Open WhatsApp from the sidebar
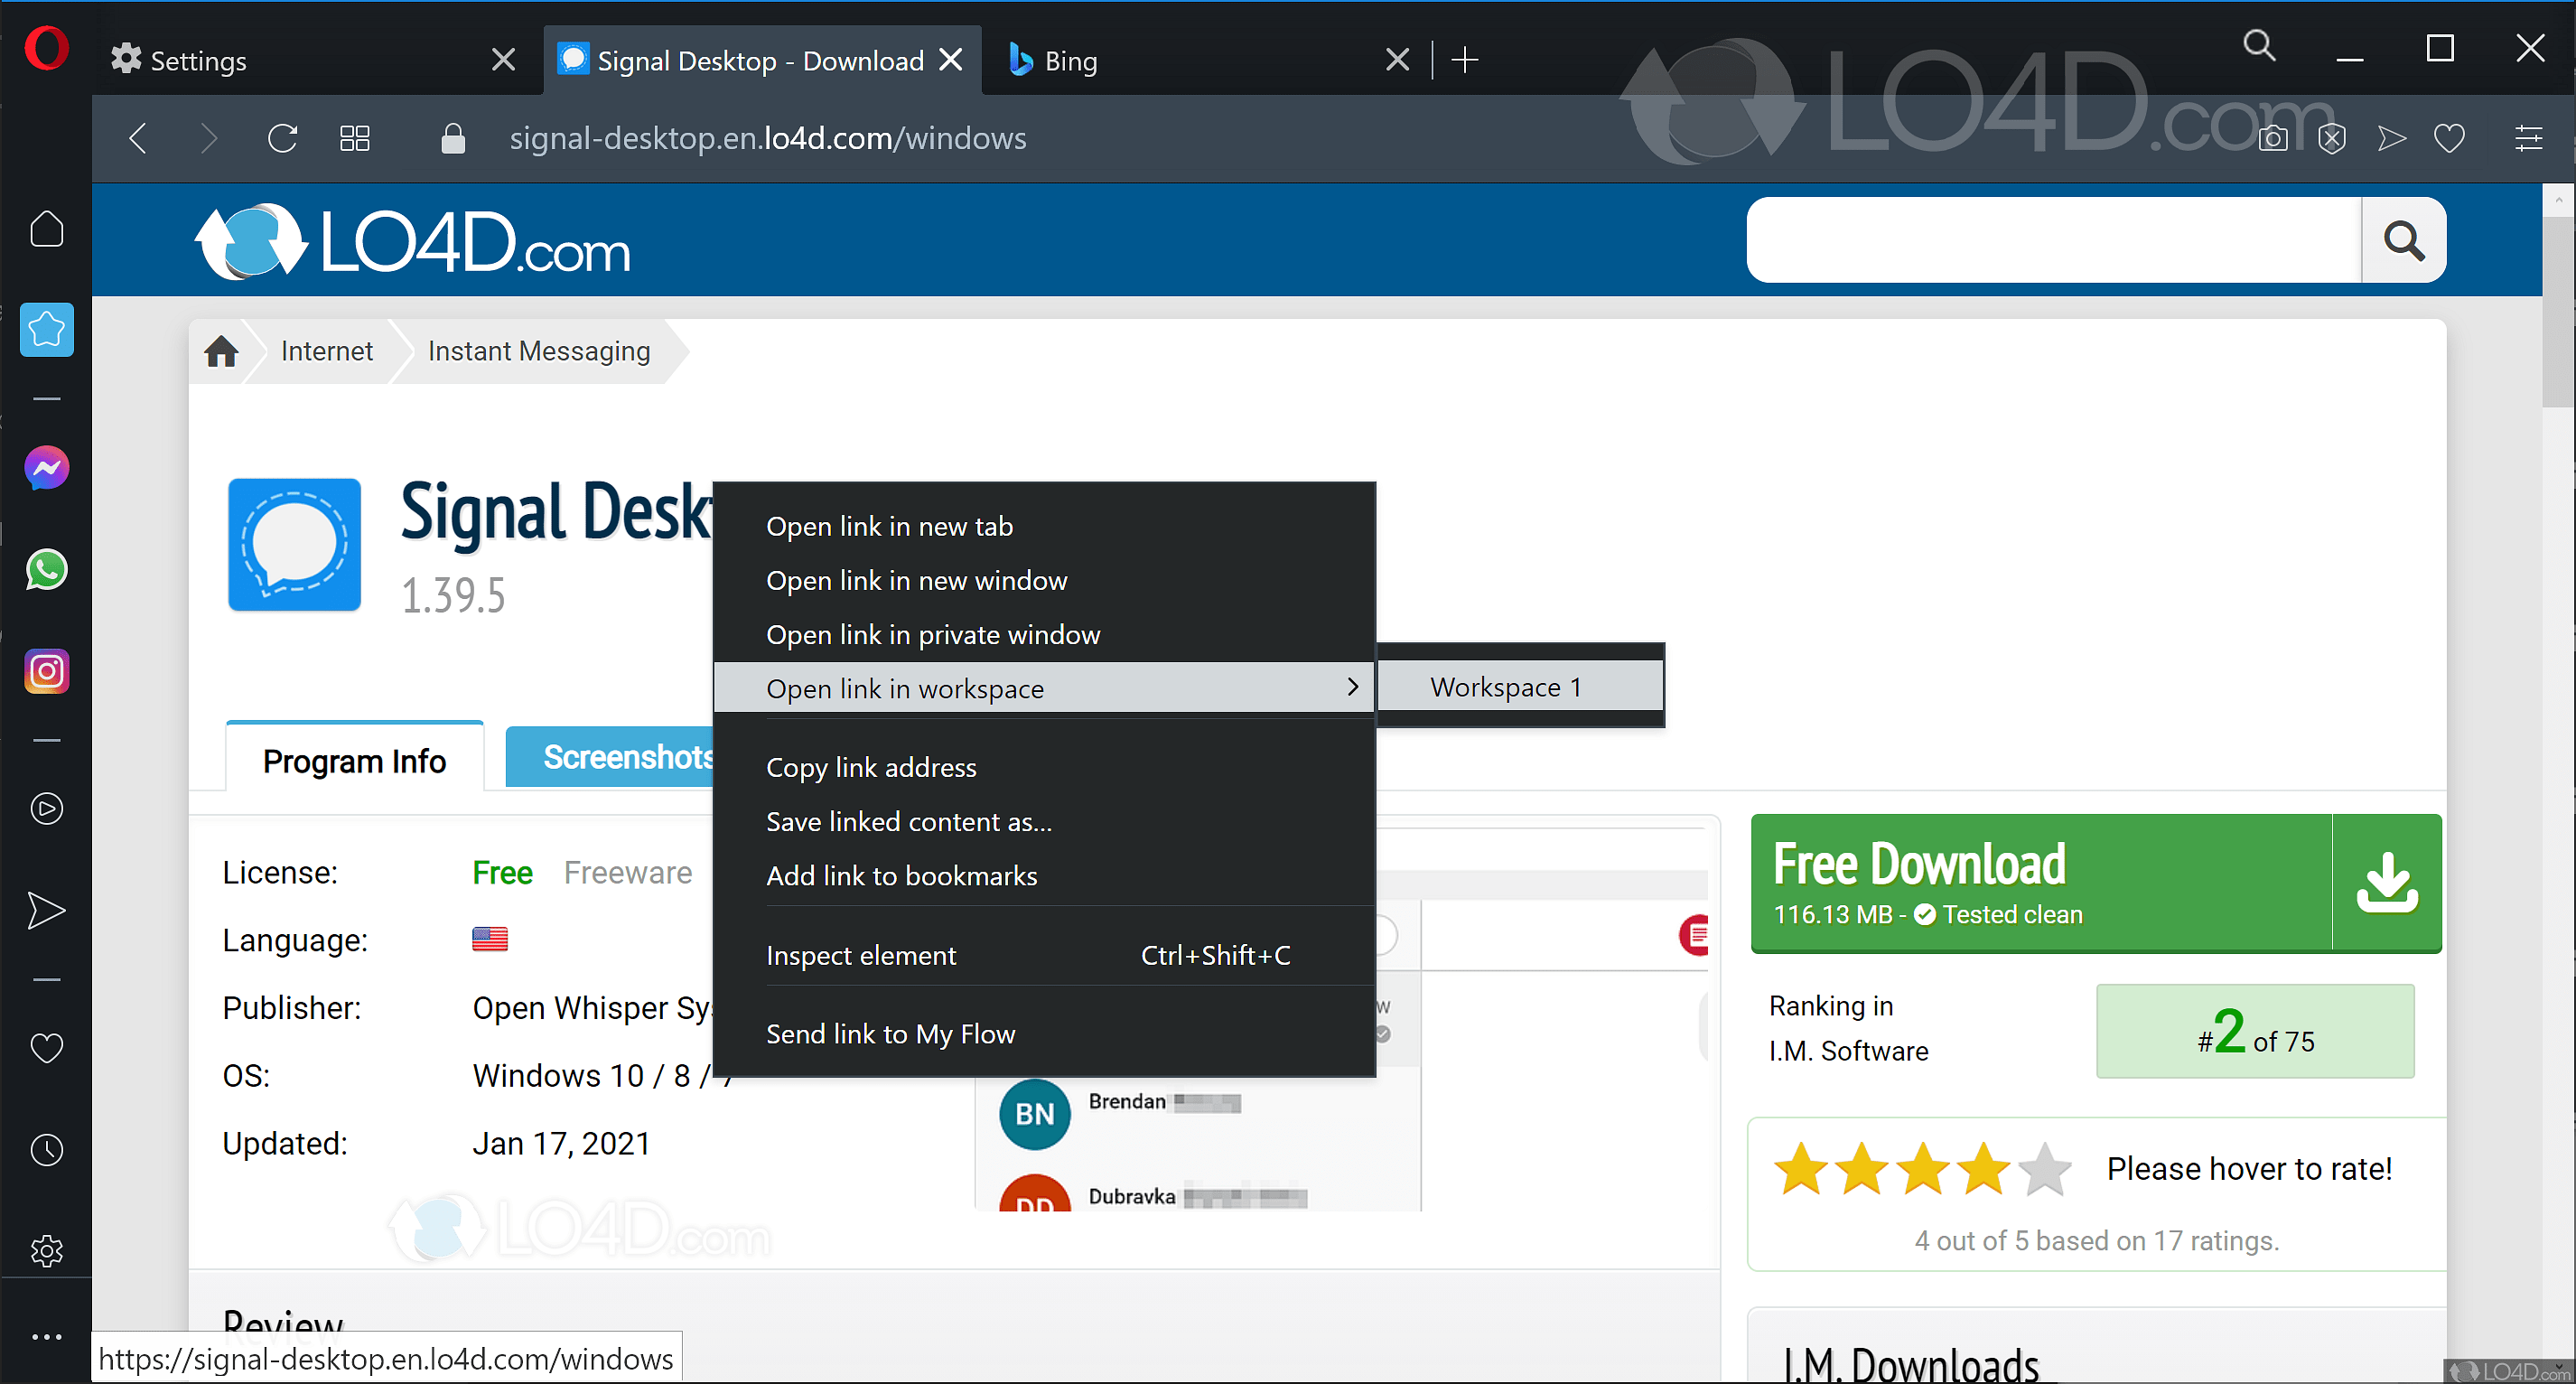The width and height of the screenshot is (2576, 1384). (46, 570)
